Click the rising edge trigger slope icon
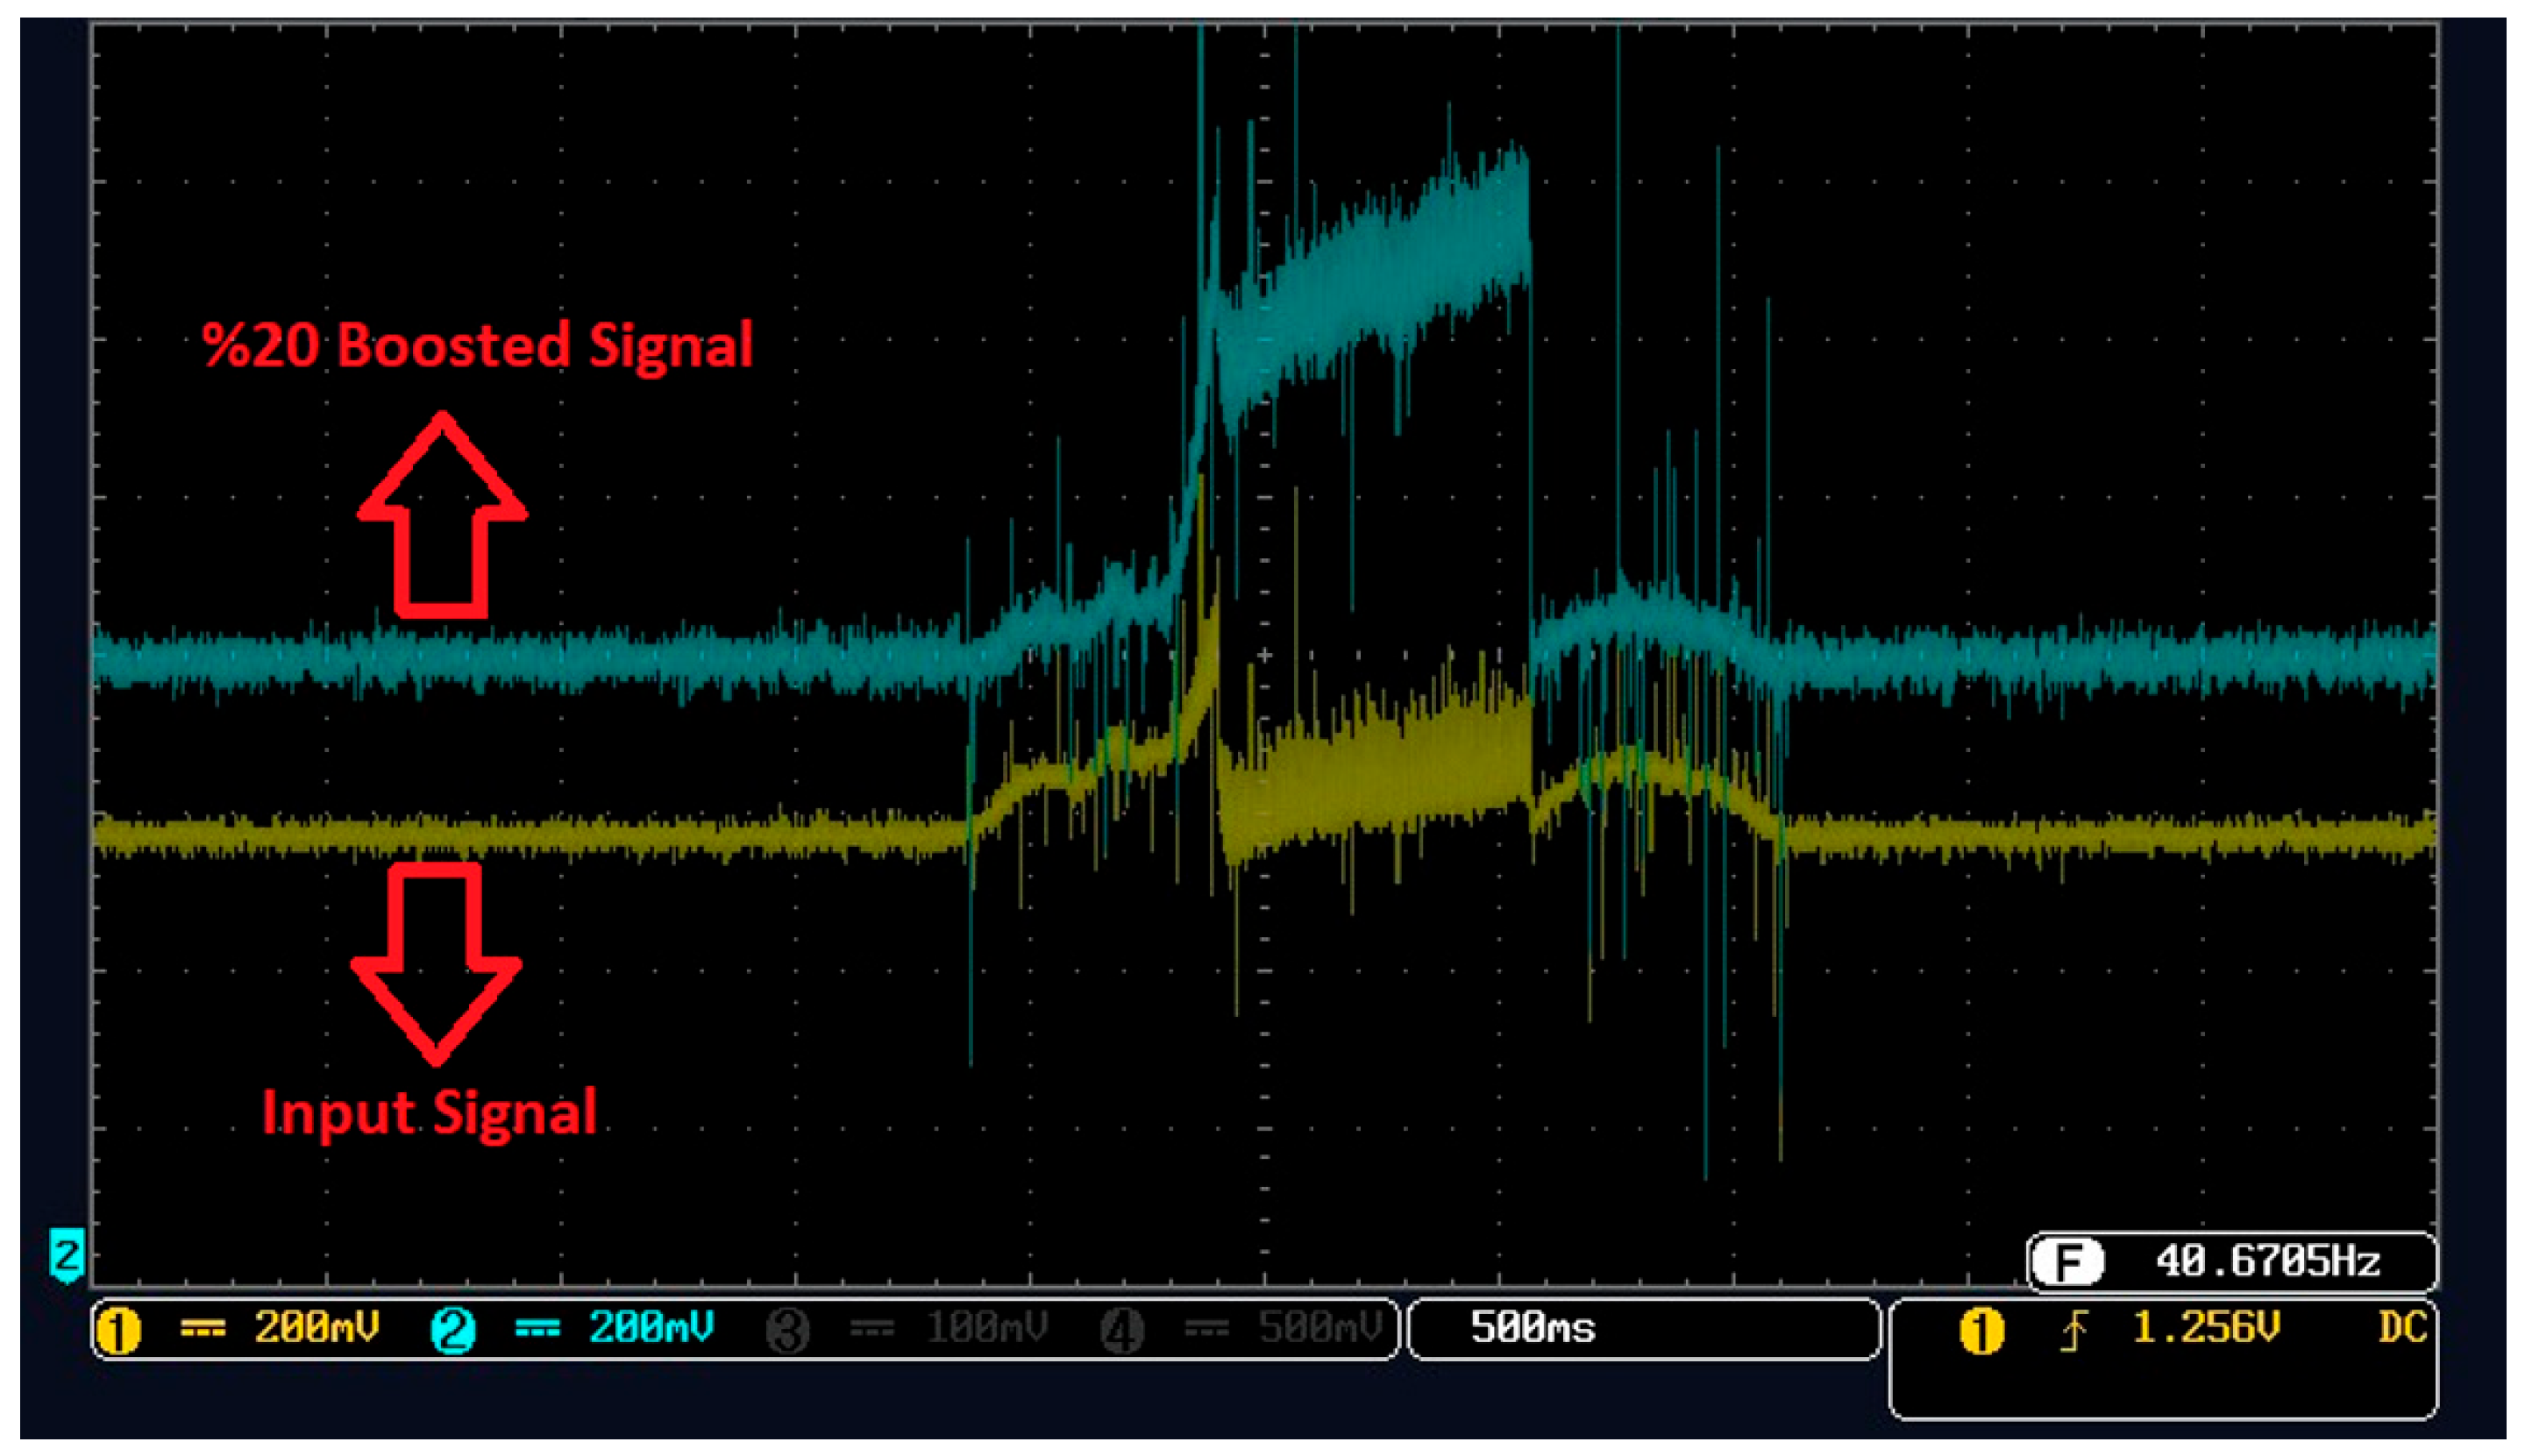The height and width of the screenshot is (1456, 2525). point(2074,1331)
